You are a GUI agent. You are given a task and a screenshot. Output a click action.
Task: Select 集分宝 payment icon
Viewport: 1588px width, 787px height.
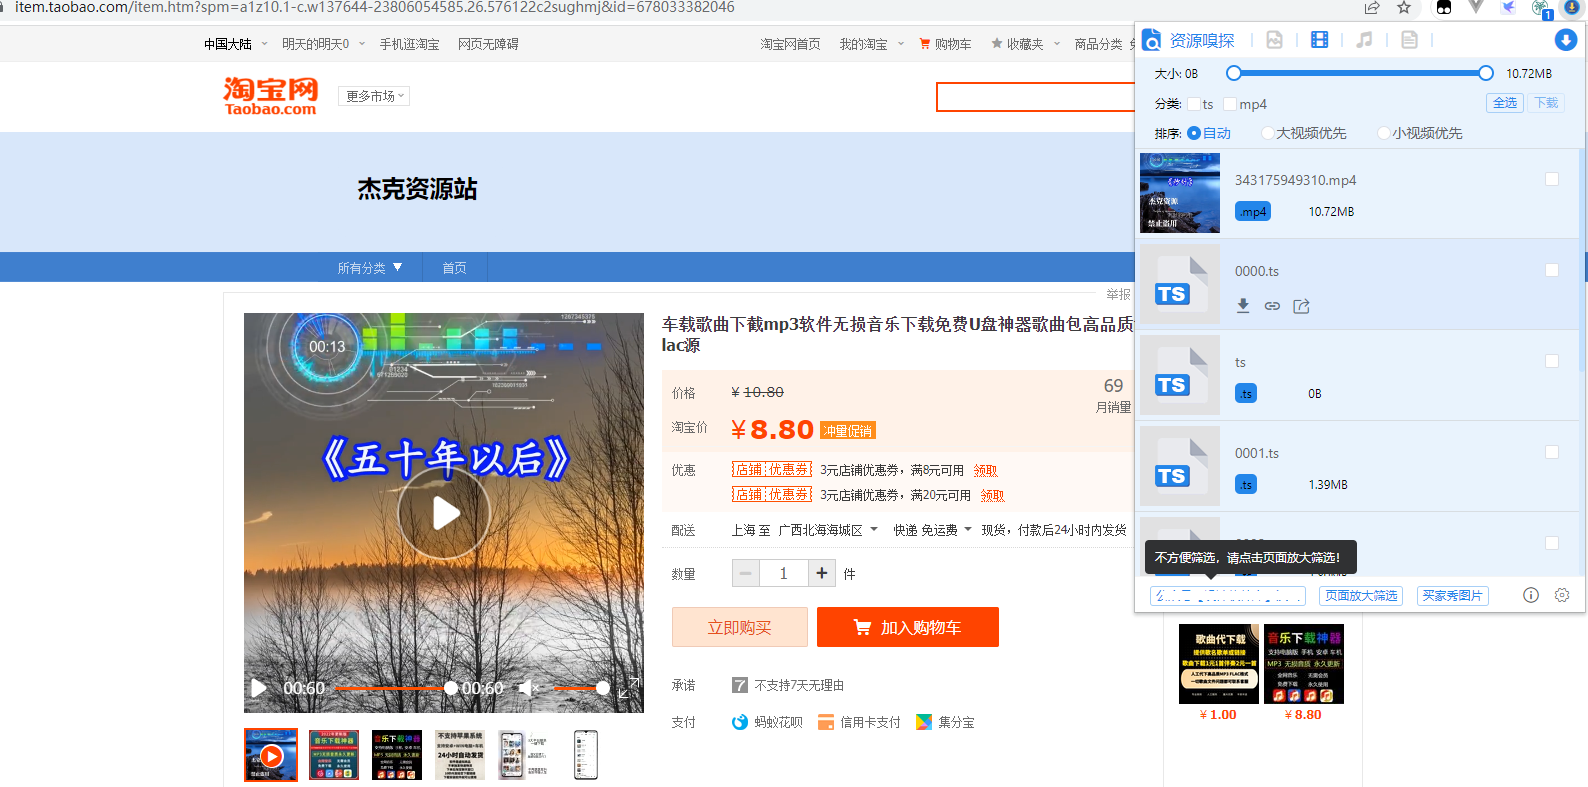(924, 722)
